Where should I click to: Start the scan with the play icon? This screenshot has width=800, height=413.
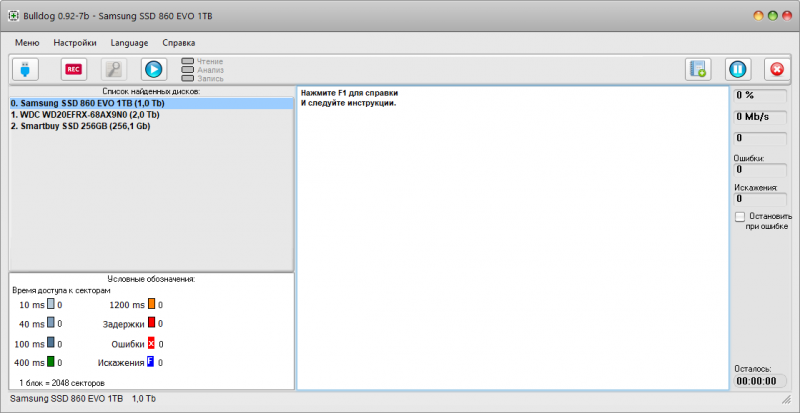tap(154, 69)
